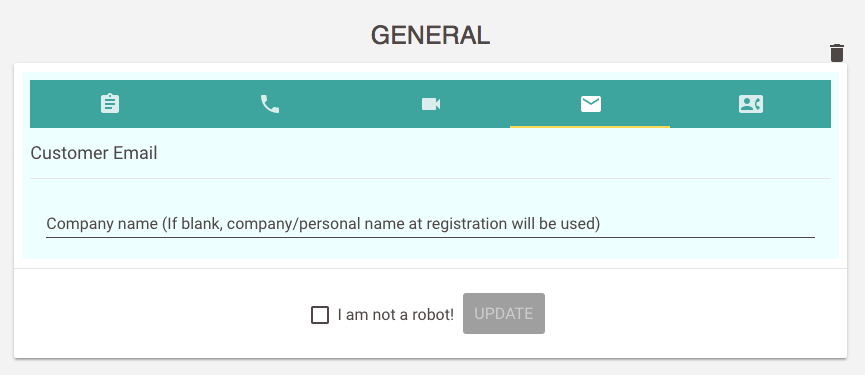Go to the contact card tab

point(750,104)
